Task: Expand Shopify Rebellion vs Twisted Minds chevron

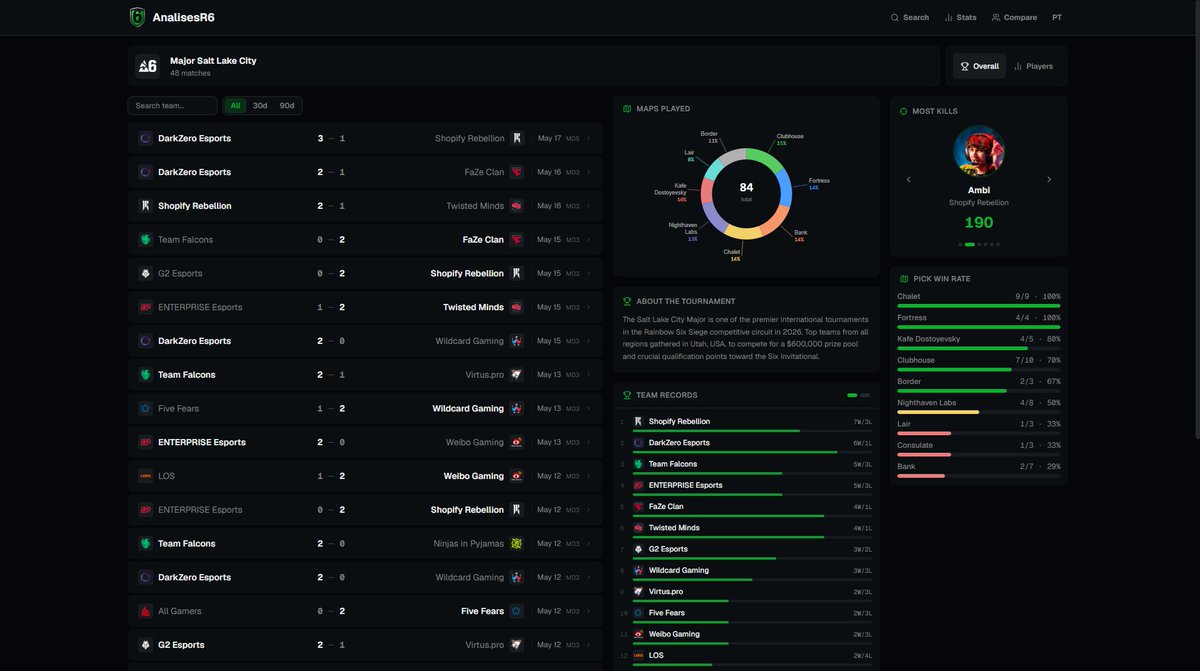Action: pyautogui.click(x=589, y=206)
